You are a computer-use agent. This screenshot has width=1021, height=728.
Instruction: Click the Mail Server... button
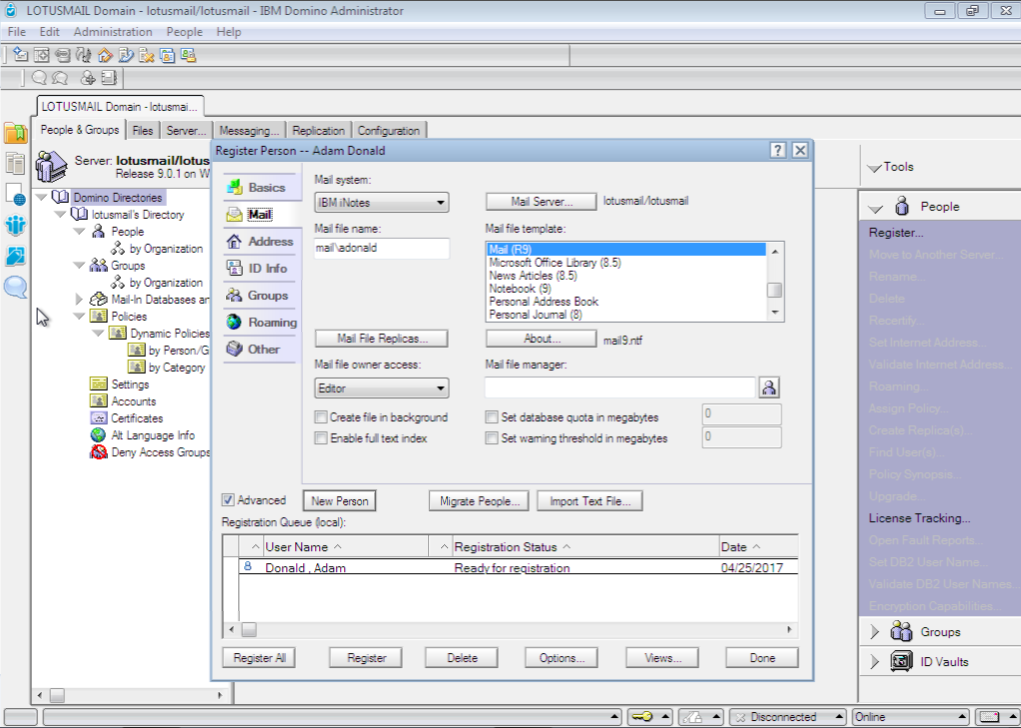(541, 201)
